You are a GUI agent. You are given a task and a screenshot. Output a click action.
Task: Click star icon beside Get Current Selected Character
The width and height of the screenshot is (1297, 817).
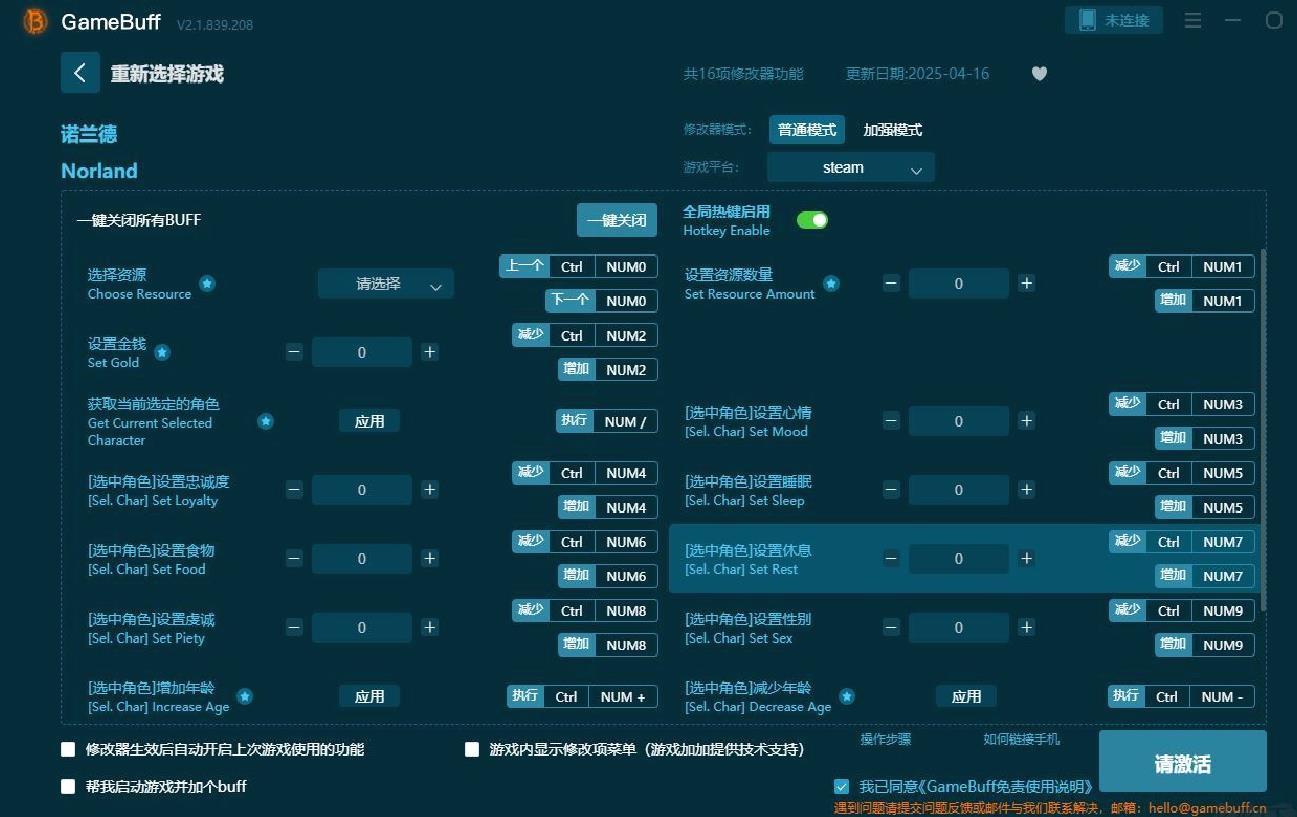click(265, 421)
